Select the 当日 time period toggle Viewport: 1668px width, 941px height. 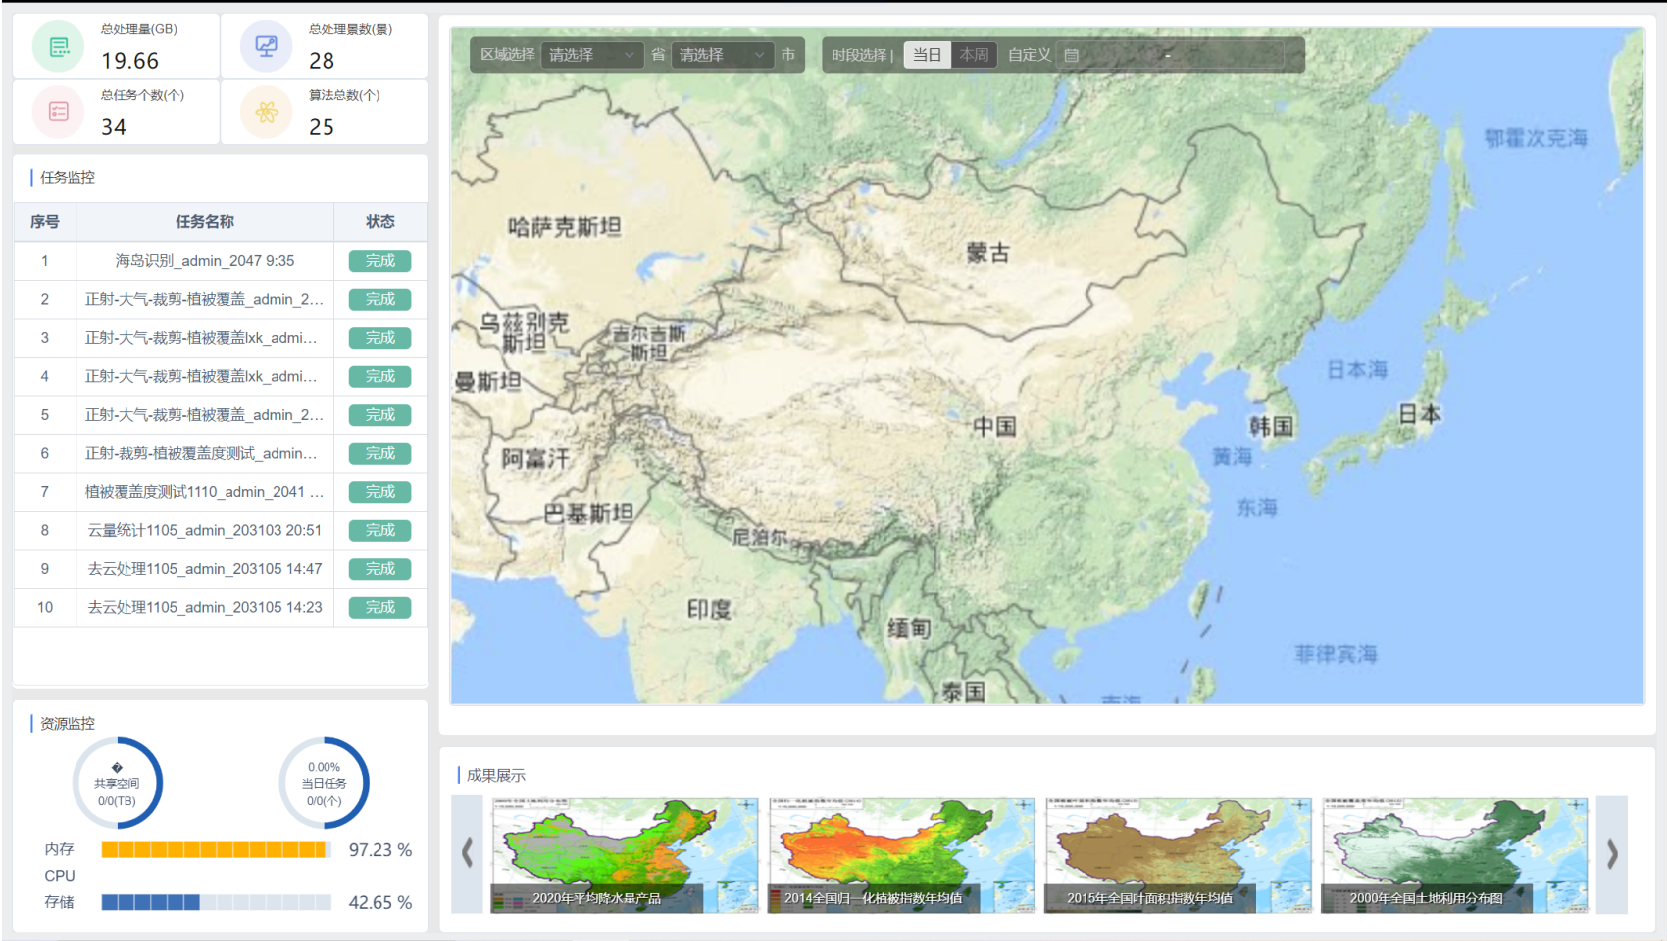point(927,55)
